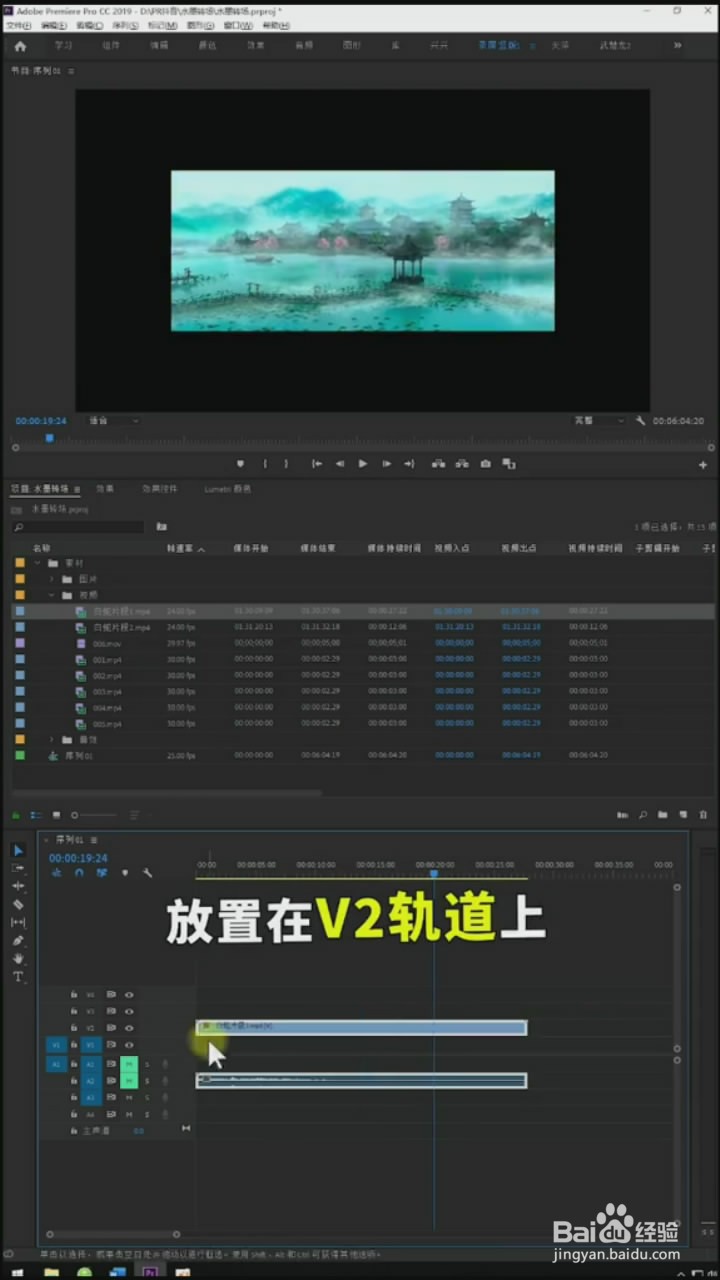The width and height of the screenshot is (720, 1280).
Task: Open the Edit menu in the menu bar
Action: [55, 25]
